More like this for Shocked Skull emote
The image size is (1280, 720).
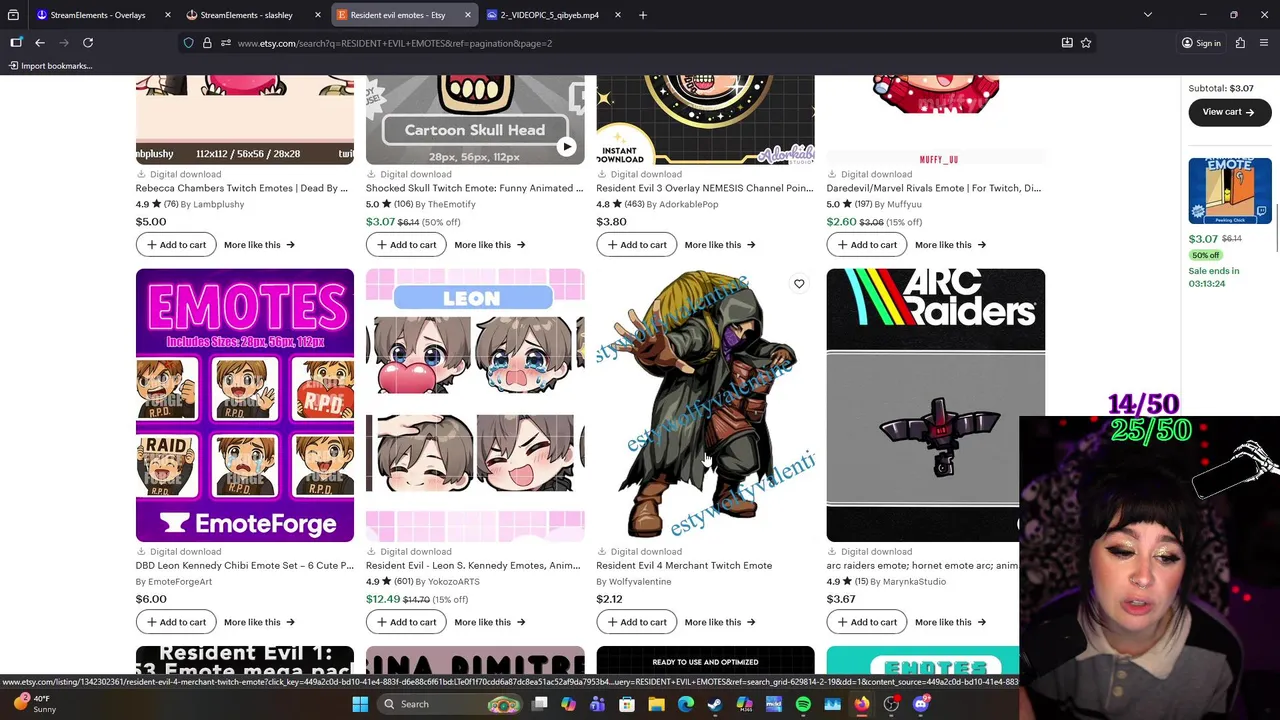pos(489,245)
